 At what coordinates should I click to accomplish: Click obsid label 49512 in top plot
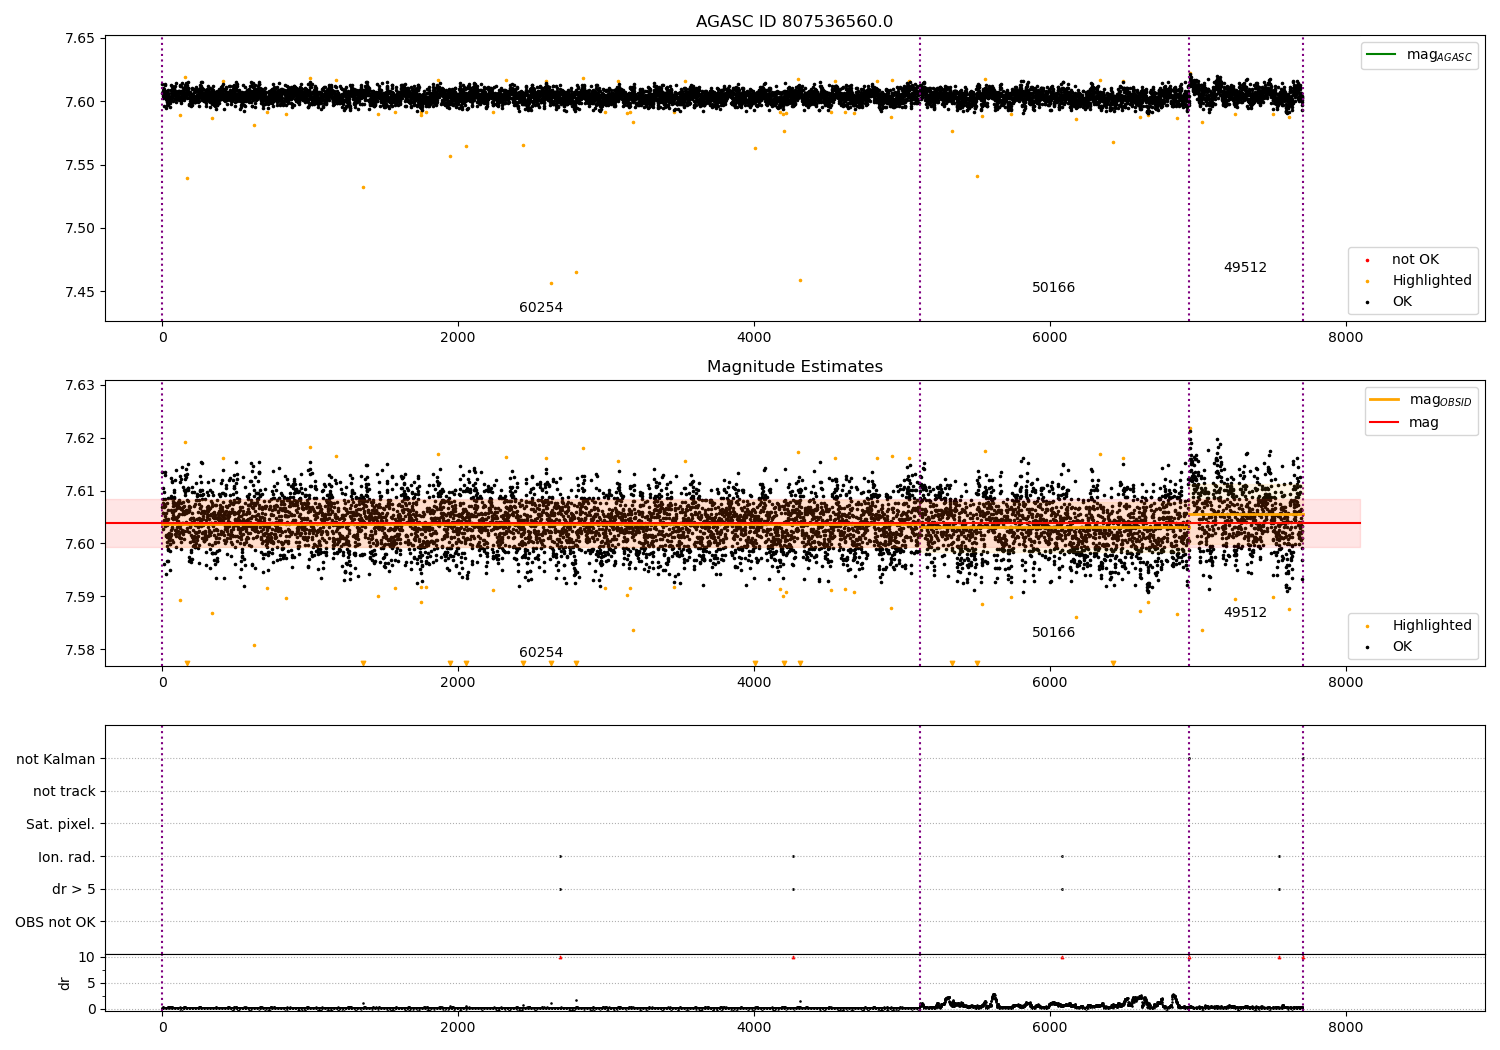point(1245,268)
